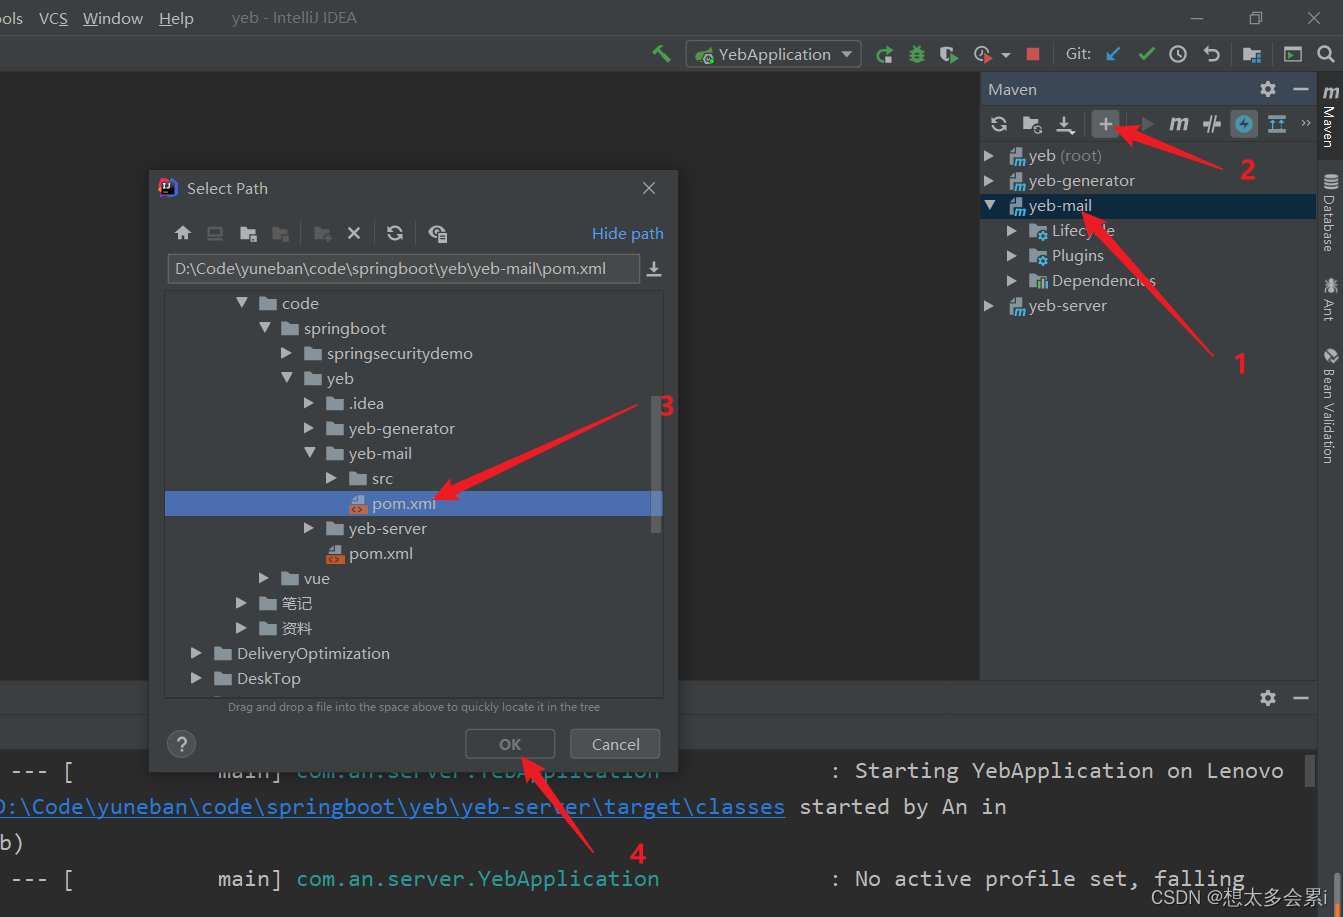The width and height of the screenshot is (1343, 917).
Task: Download sources and documentation in Maven toolbar
Action: (x=1065, y=124)
